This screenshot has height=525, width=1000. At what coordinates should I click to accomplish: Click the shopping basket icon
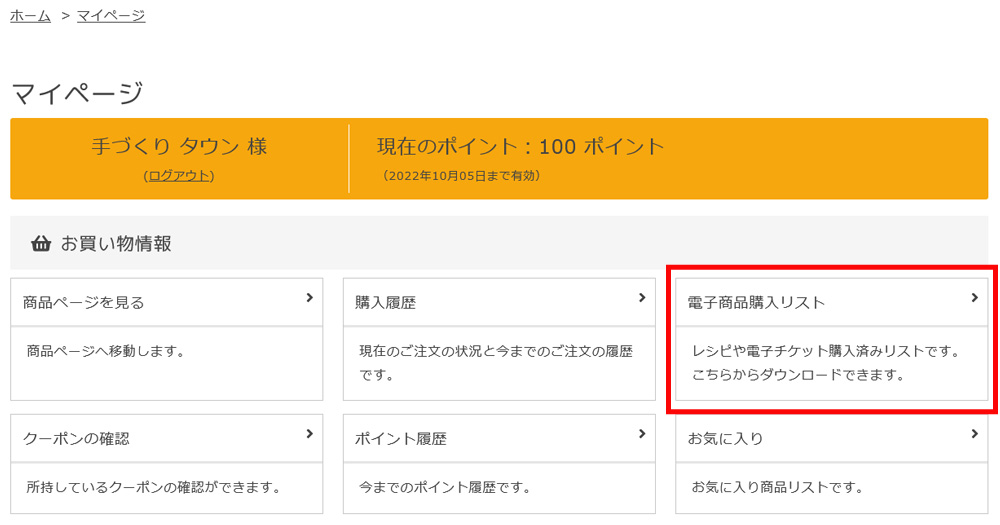point(41,243)
